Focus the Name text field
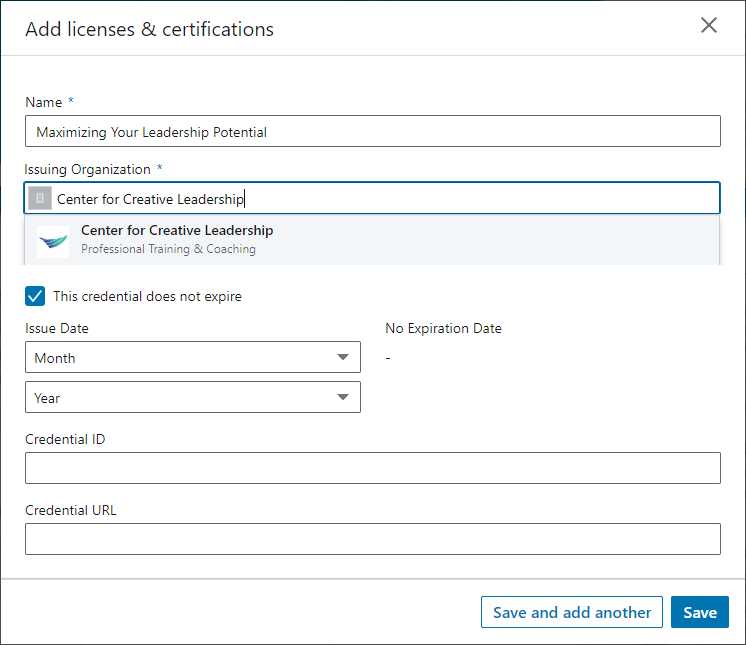The width and height of the screenshot is (746, 645). coord(372,132)
